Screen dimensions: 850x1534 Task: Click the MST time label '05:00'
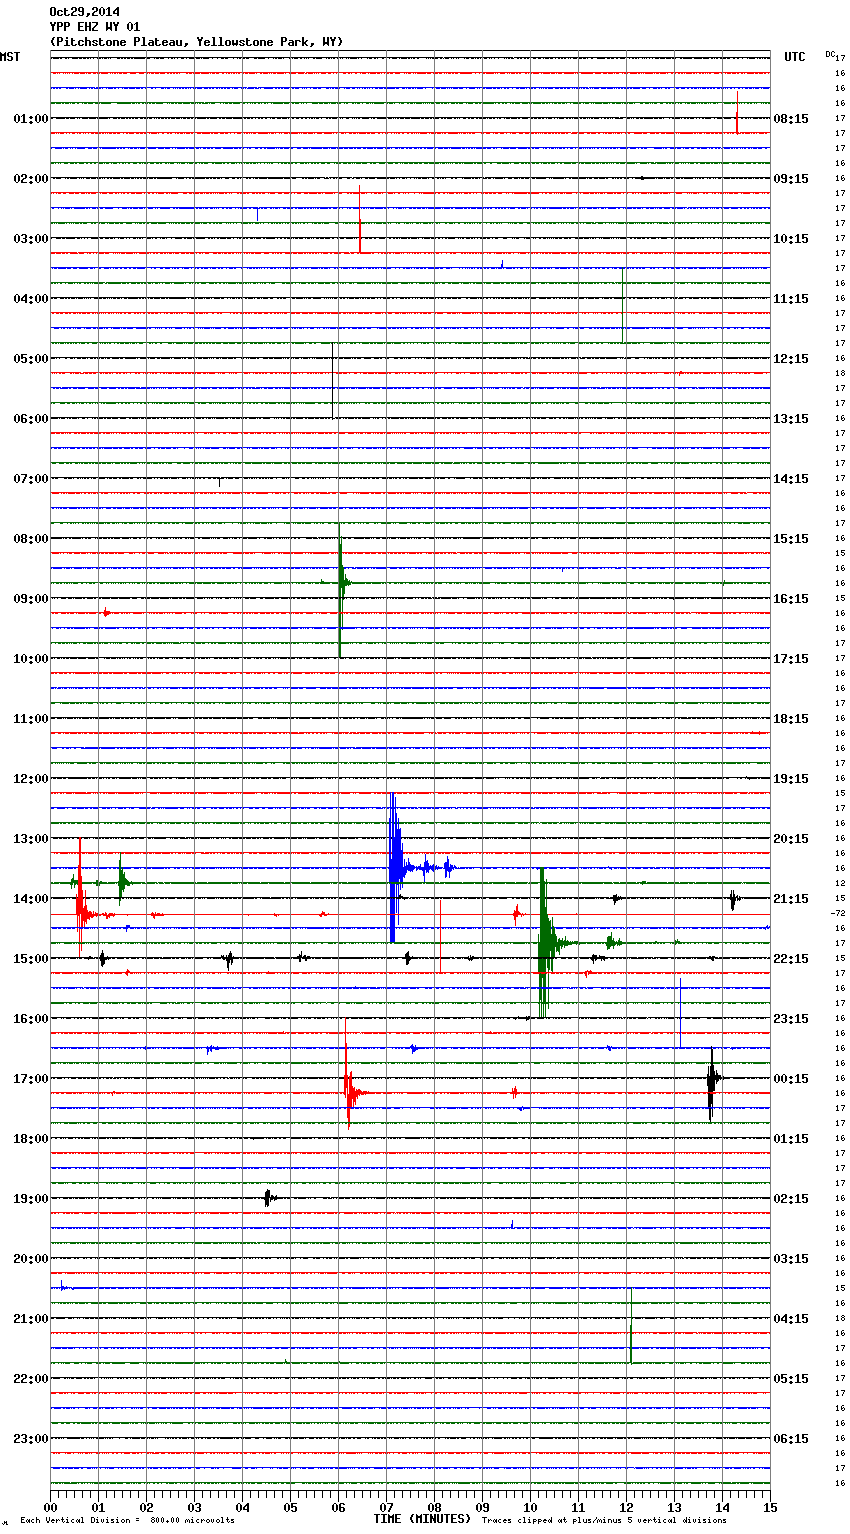pyautogui.click(x=31, y=359)
